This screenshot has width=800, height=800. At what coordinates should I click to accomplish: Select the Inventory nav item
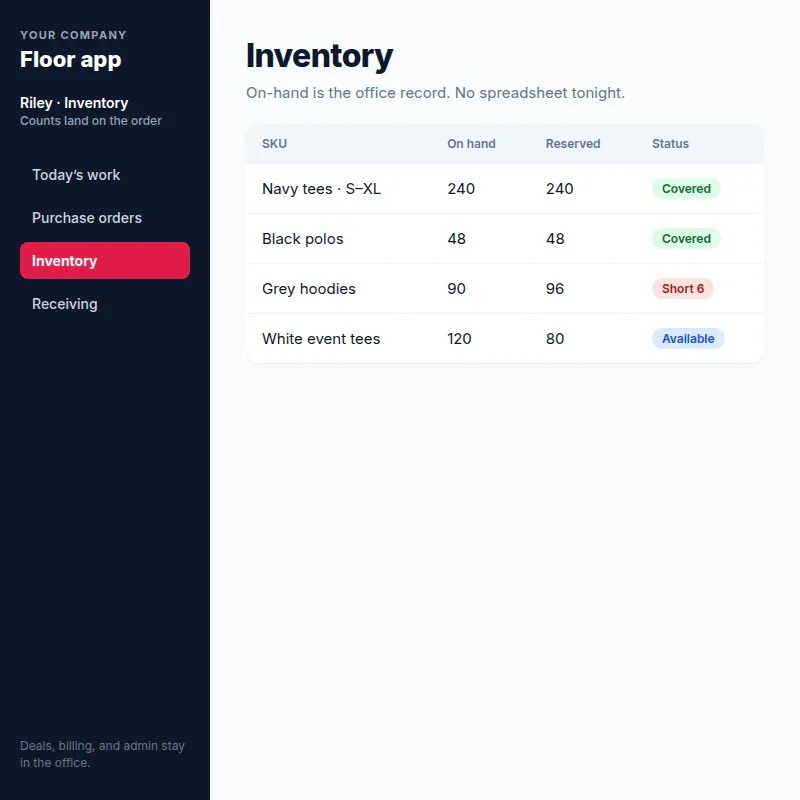click(105, 261)
